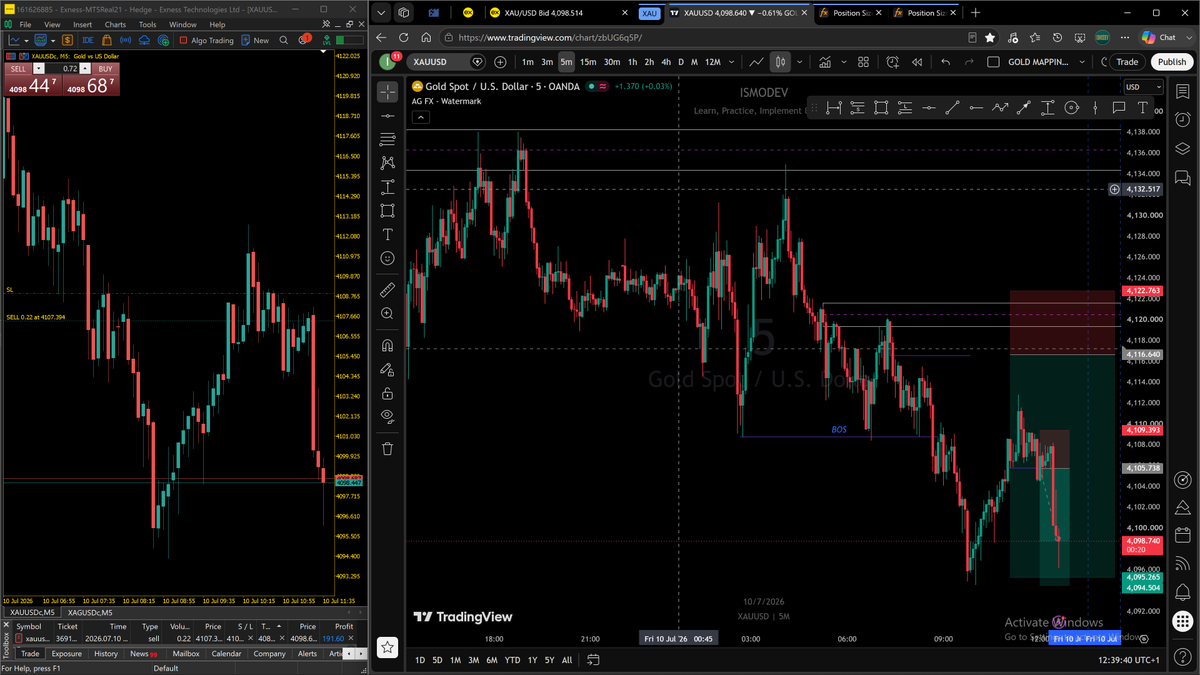Click the Publish button
The height and width of the screenshot is (675, 1200).
coord(1172,62)
